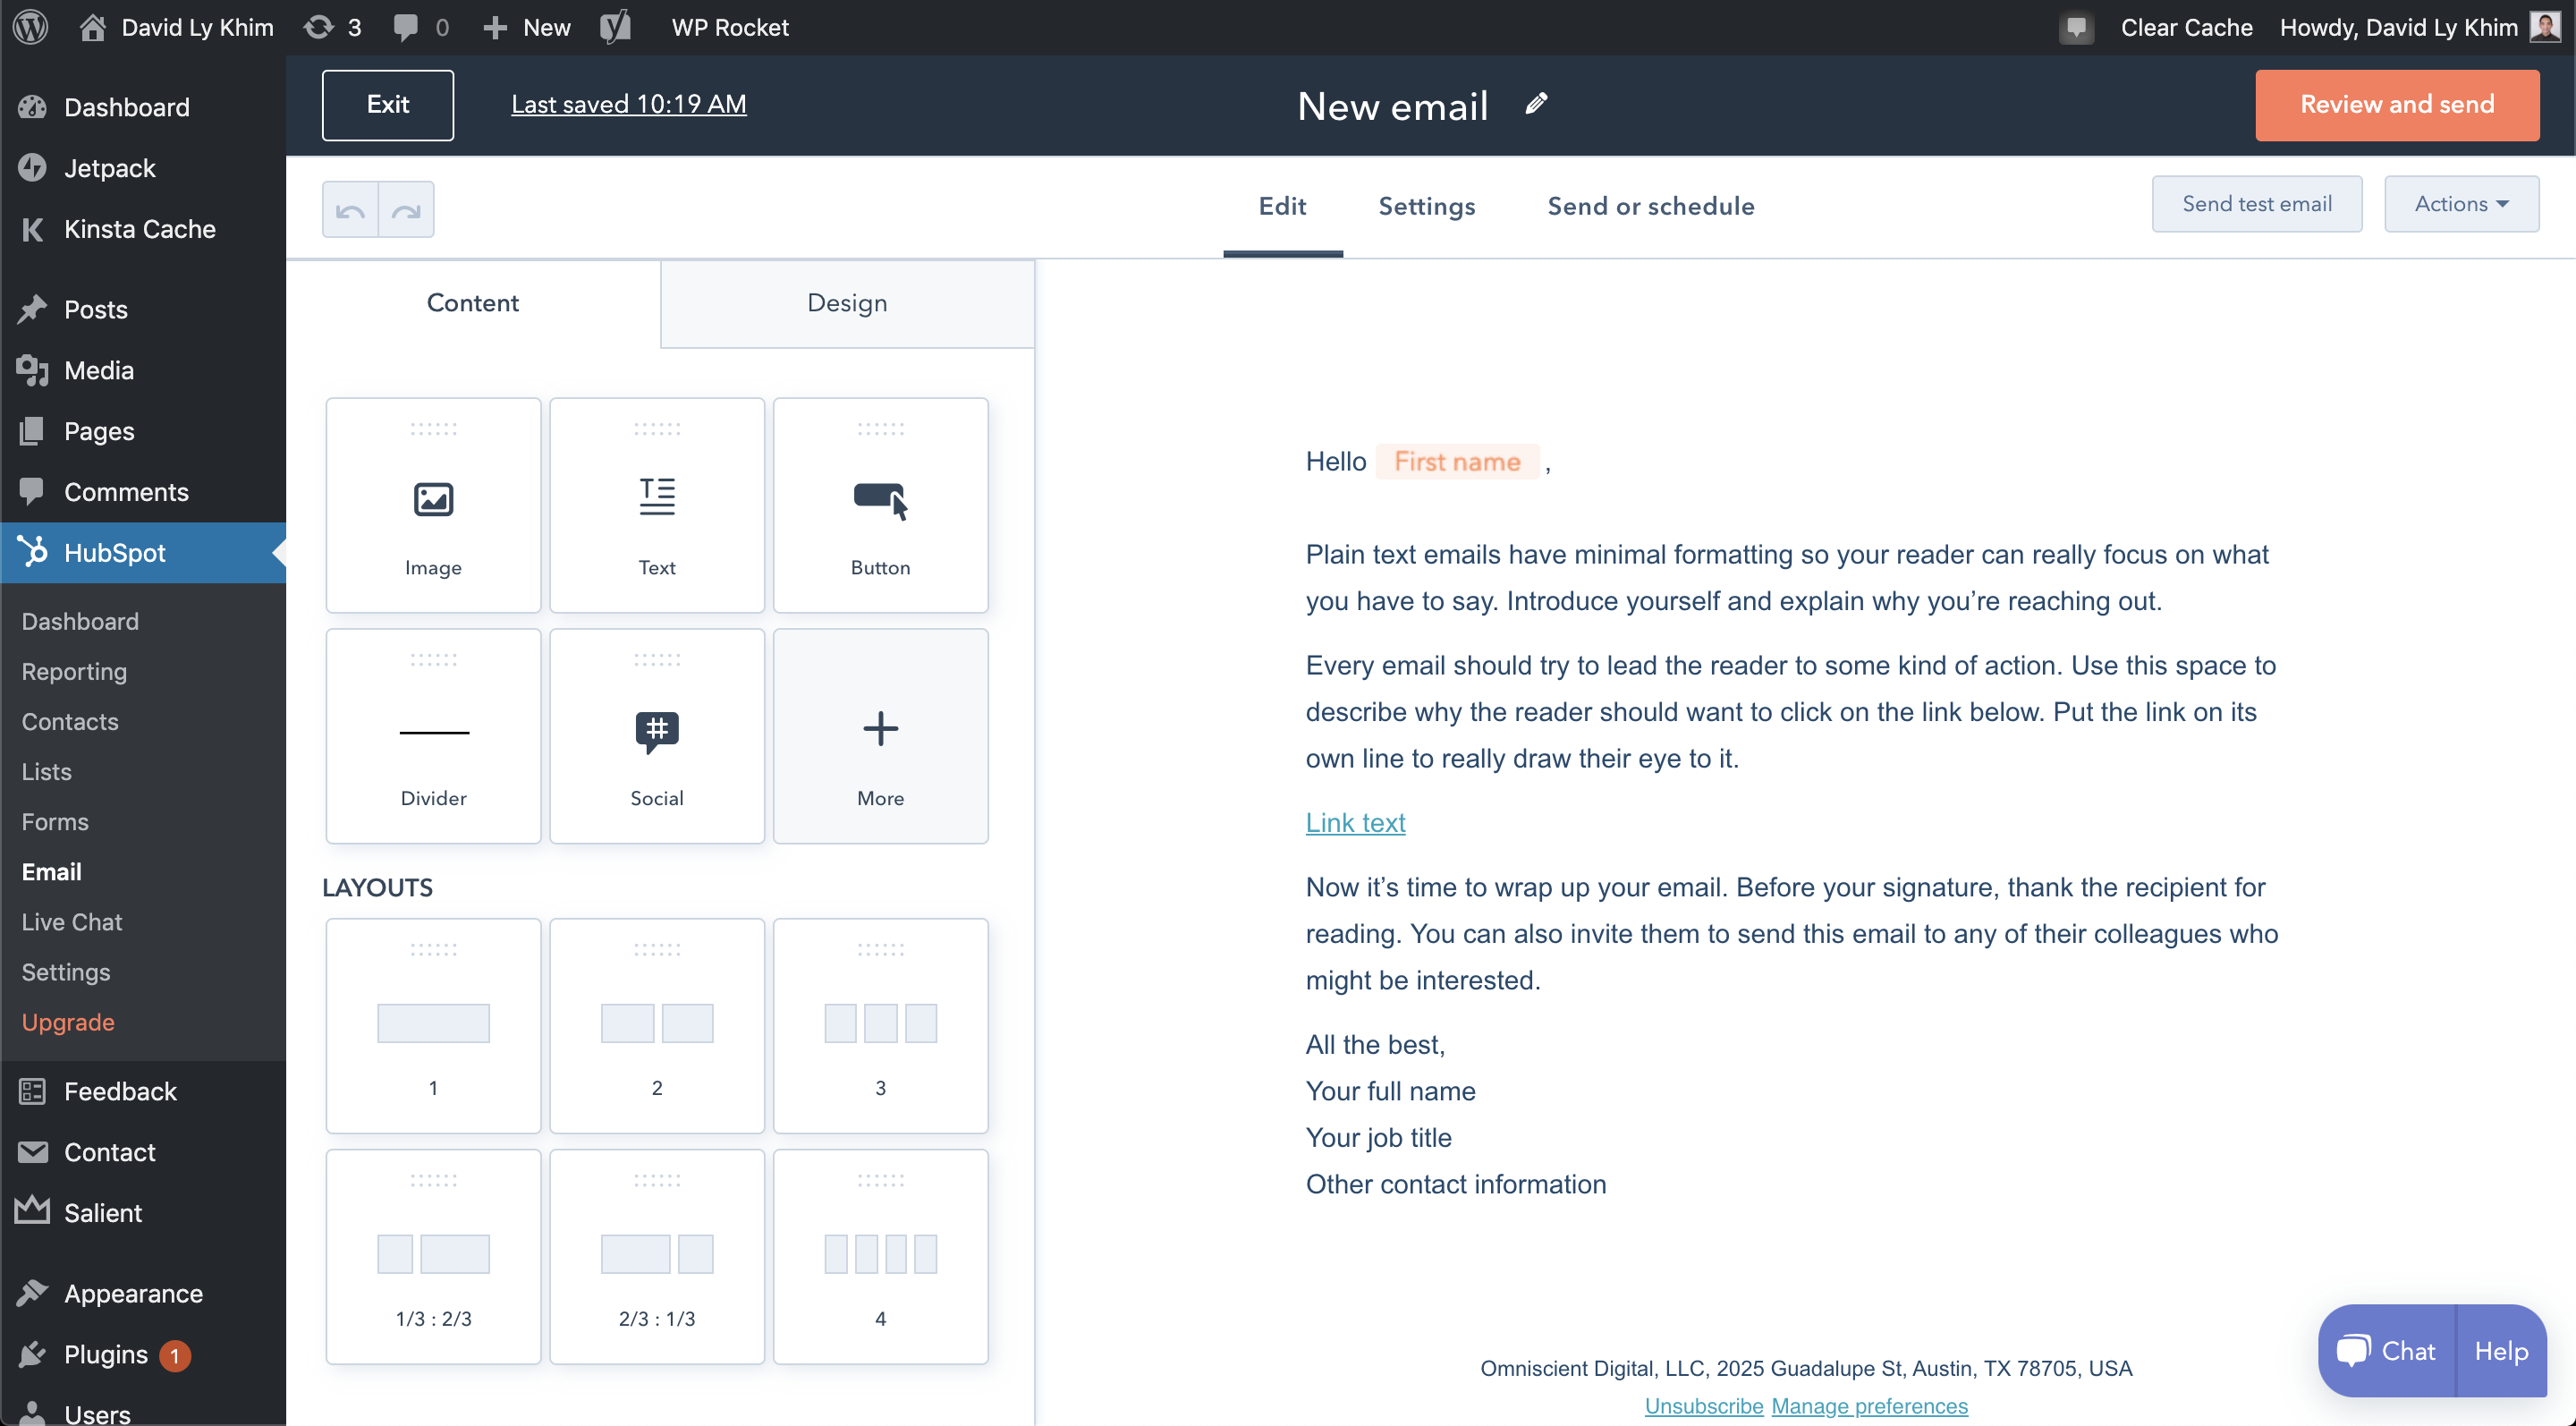The height and width of the screenshot is (1426, 2576).
Task: Click the Text content block icon
Action: (x=657, y=497)
